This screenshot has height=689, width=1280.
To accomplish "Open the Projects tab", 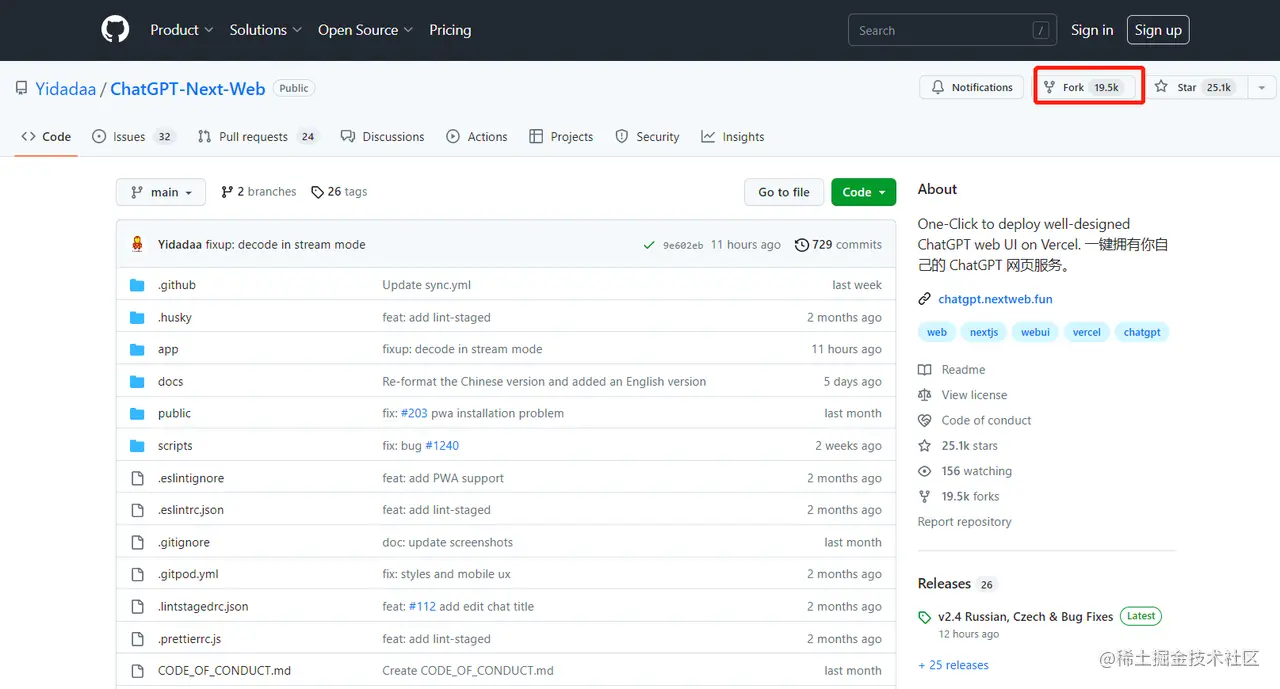I will (561, 136).
